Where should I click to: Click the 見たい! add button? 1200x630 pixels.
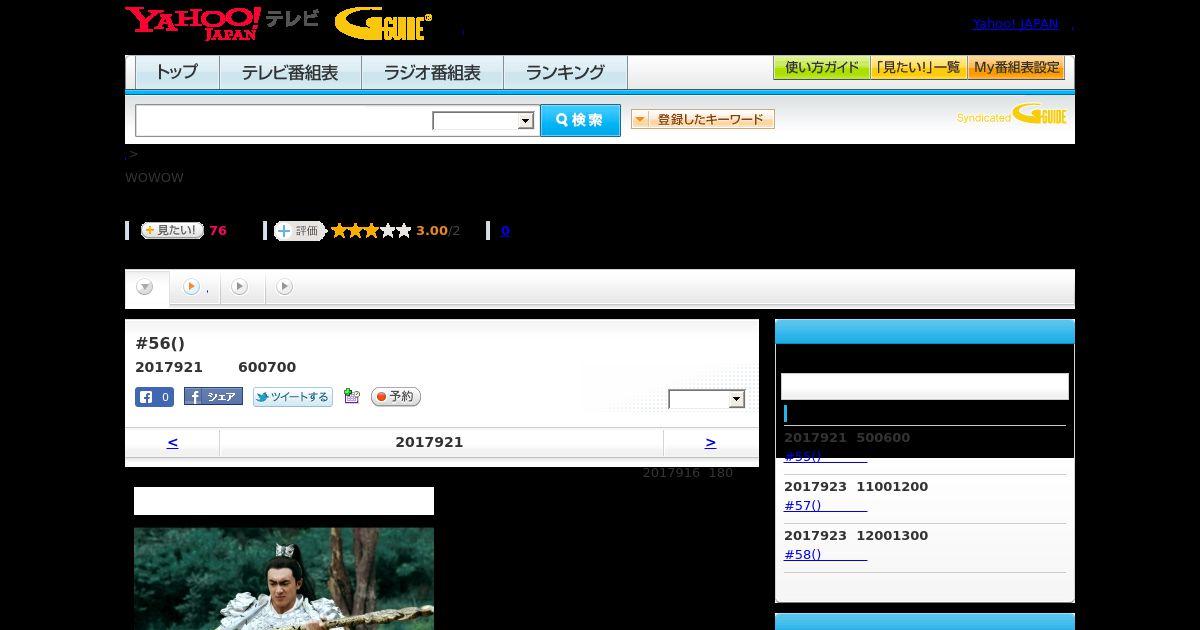coord(172,230)
